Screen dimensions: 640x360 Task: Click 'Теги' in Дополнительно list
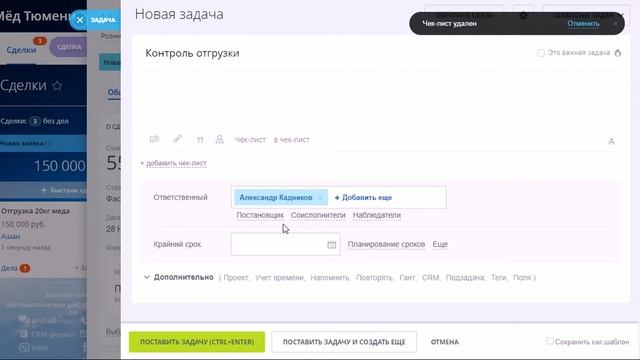498,278
